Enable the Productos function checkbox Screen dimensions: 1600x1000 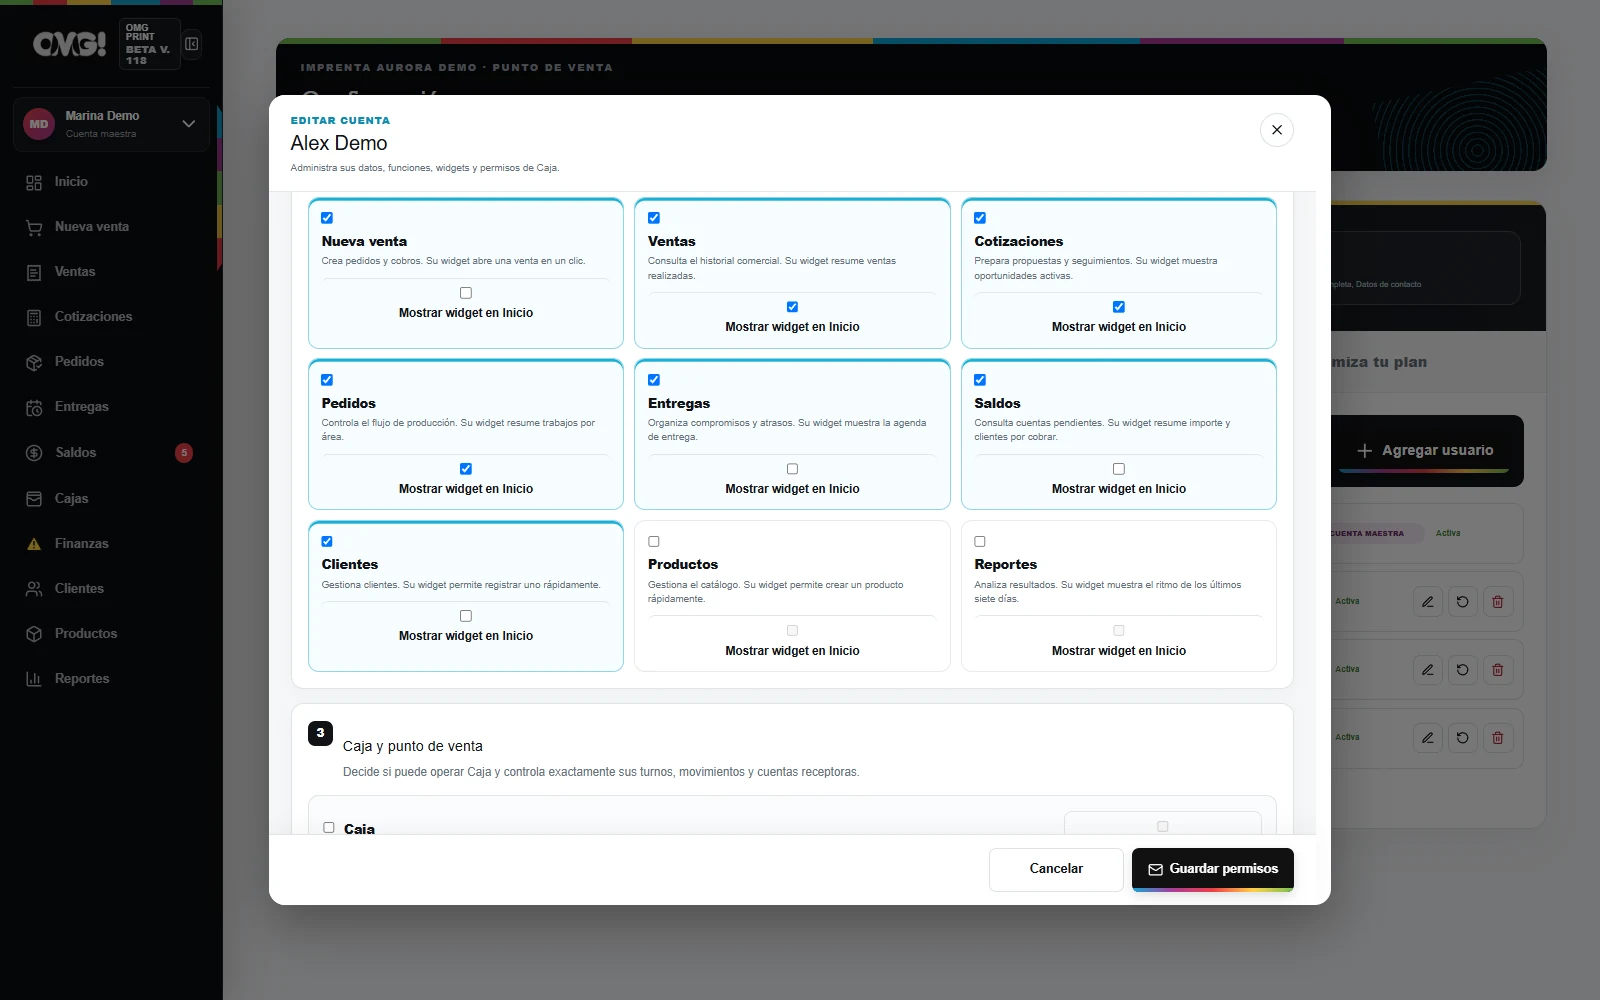point(654,542)
